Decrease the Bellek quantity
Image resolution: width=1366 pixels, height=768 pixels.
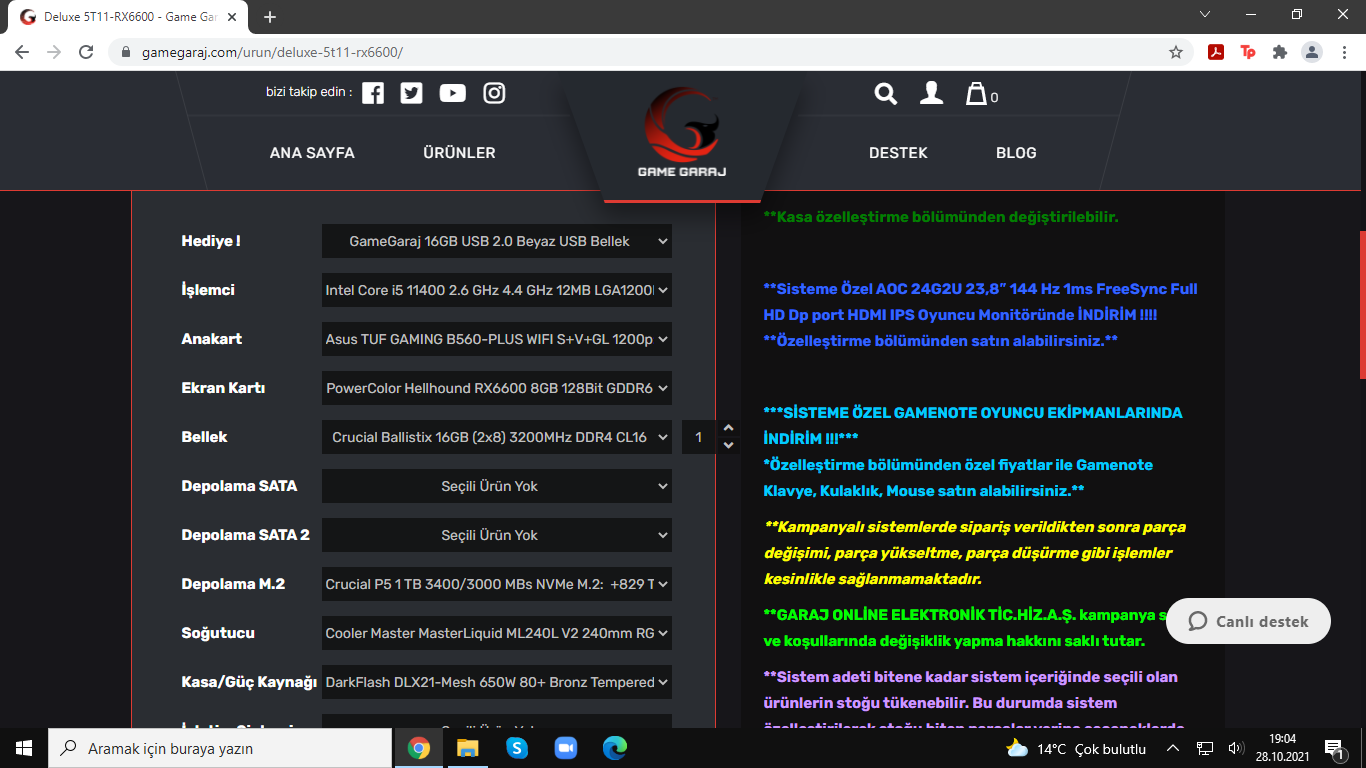tap(728, 445)
